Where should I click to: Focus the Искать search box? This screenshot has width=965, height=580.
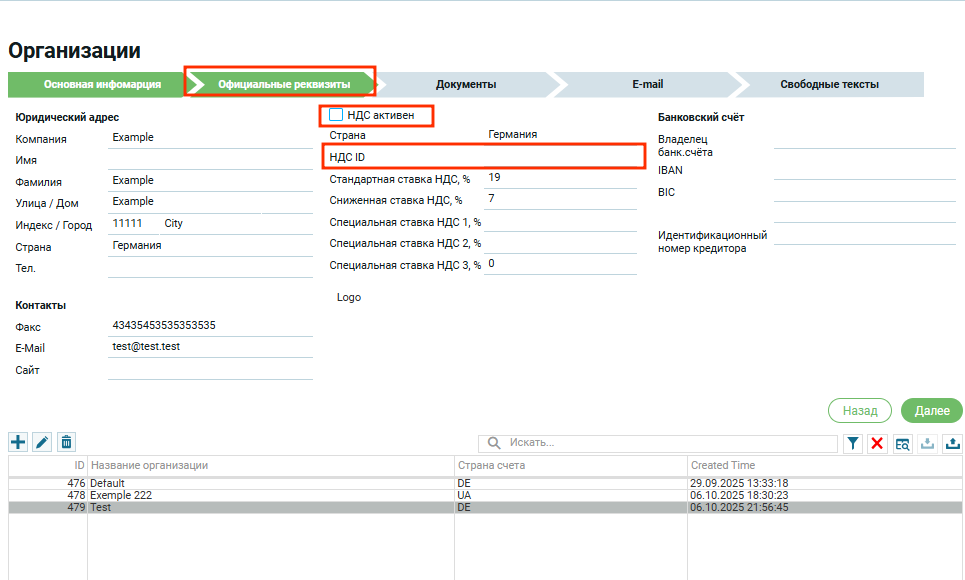(x=670, y=443)
